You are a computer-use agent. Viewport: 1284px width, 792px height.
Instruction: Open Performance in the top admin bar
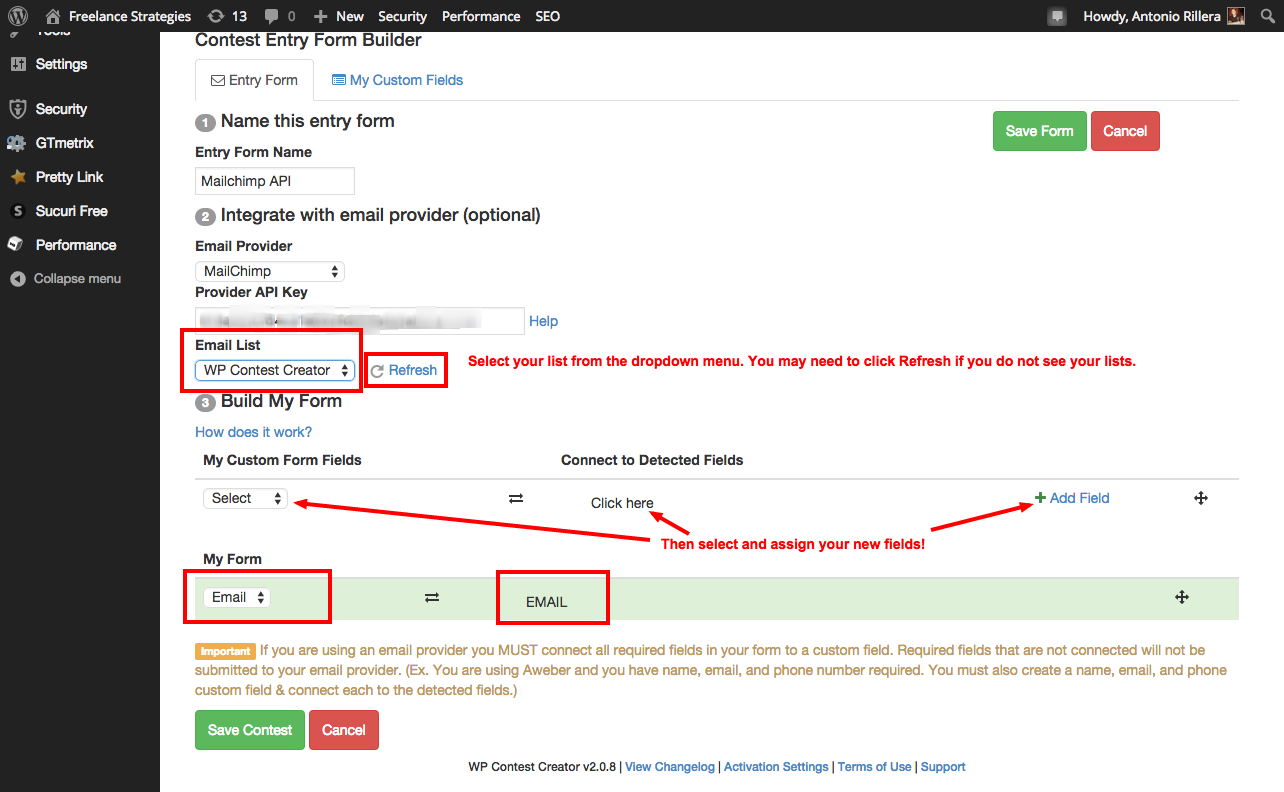[481, 16]
